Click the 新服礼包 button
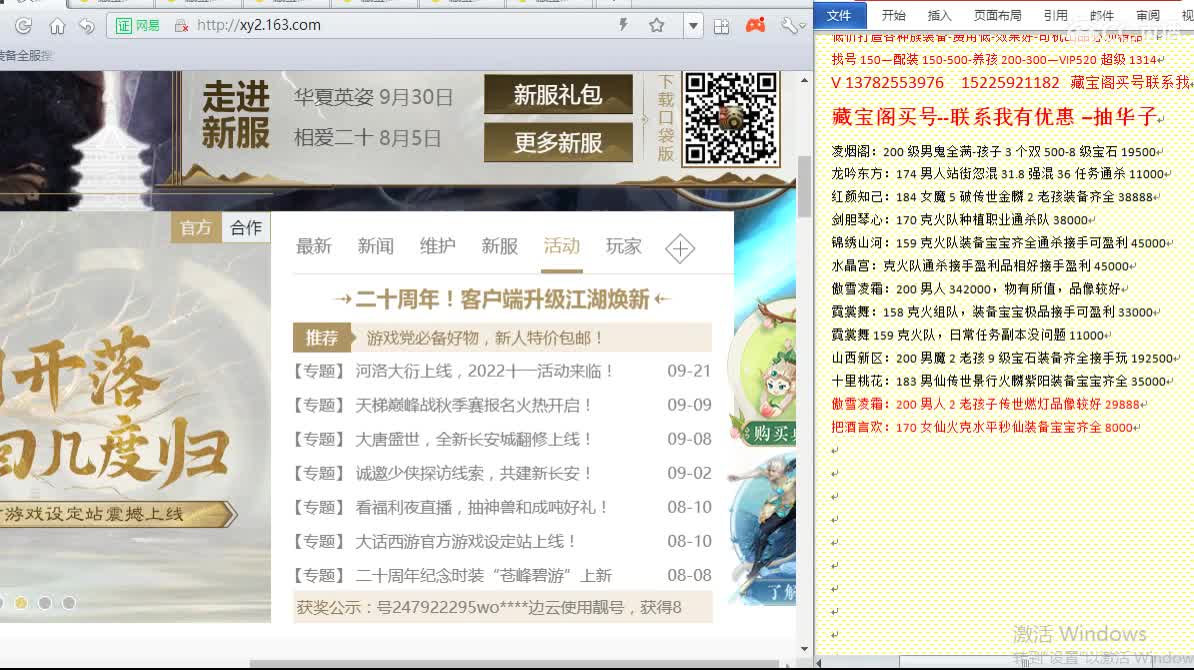This screenshot has height=670, width=1194. [558, 94]
